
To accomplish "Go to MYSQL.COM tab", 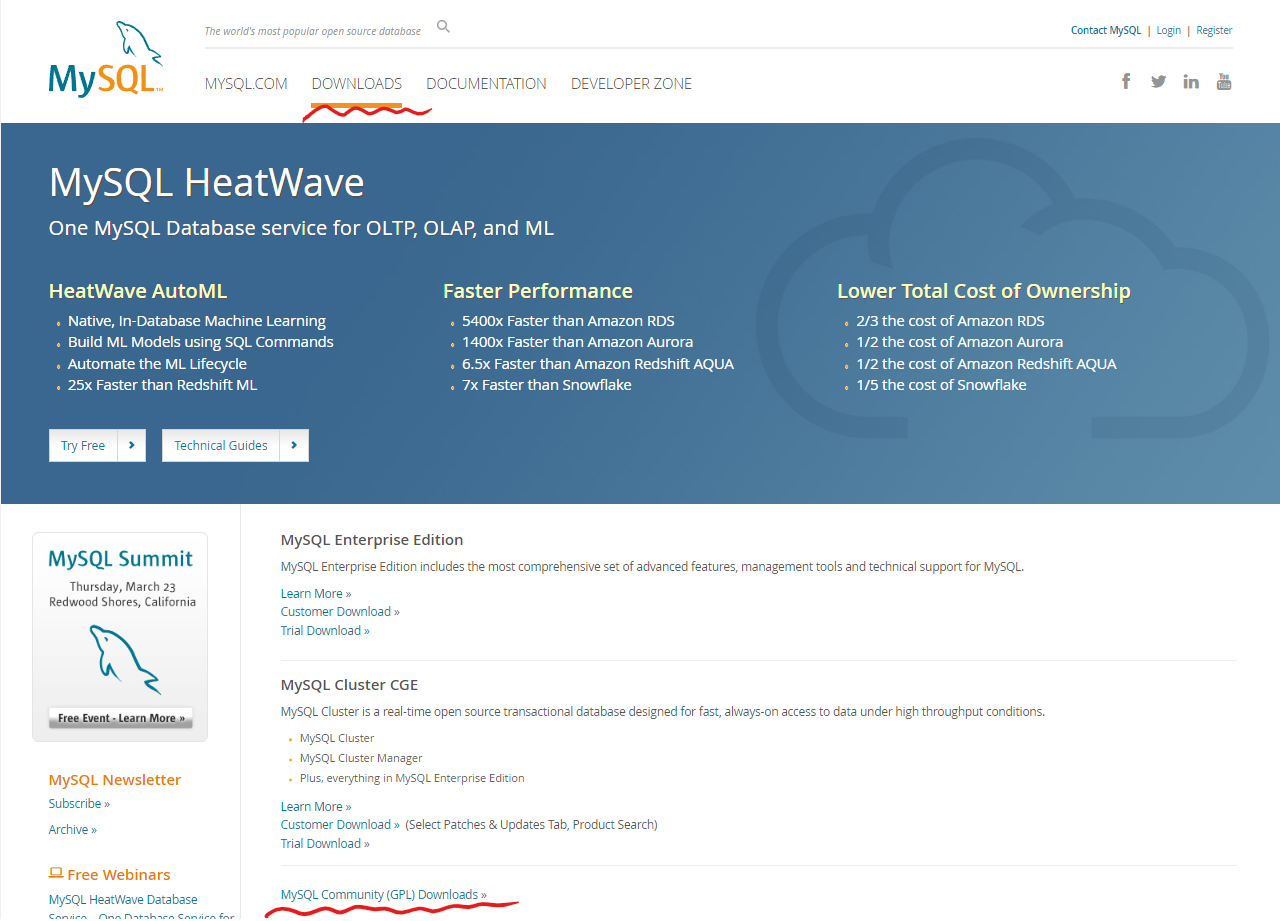I will (x=246, y=84).
